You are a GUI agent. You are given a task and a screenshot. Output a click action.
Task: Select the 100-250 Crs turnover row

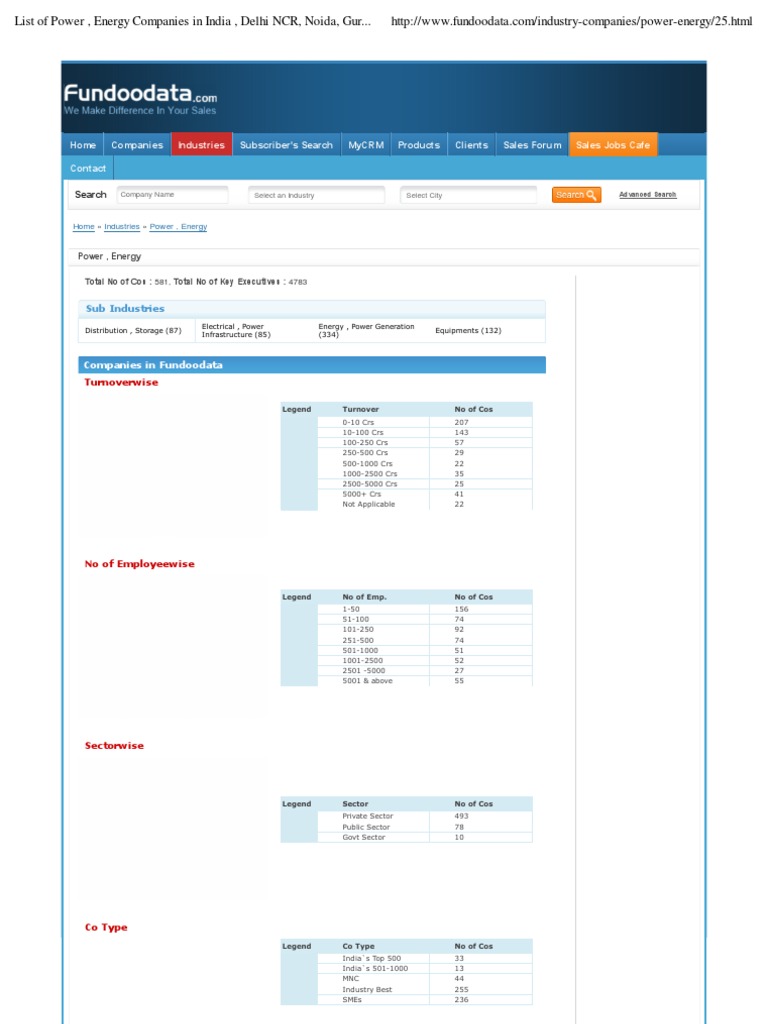(x=424, y=443)
